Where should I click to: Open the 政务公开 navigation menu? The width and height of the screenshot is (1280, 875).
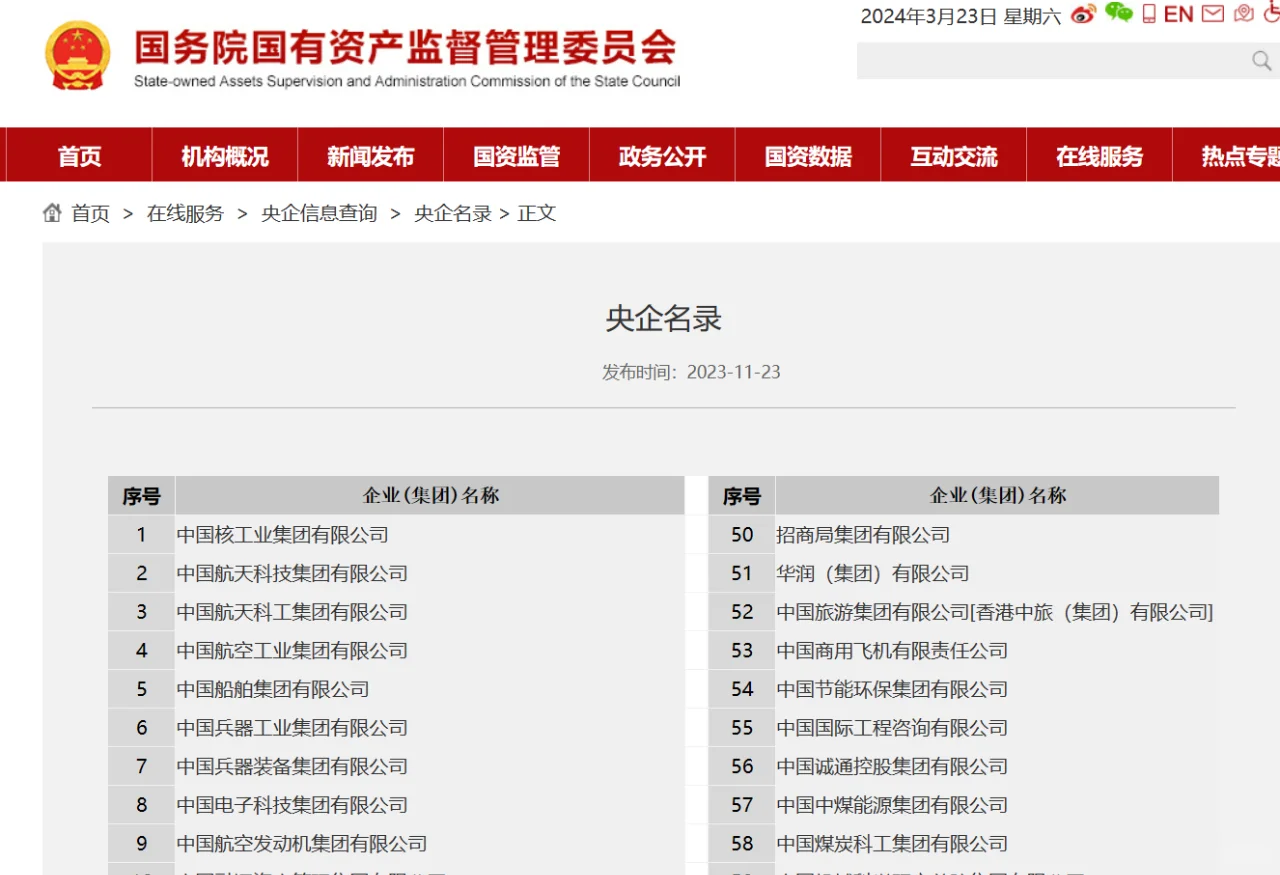point(663,156)
